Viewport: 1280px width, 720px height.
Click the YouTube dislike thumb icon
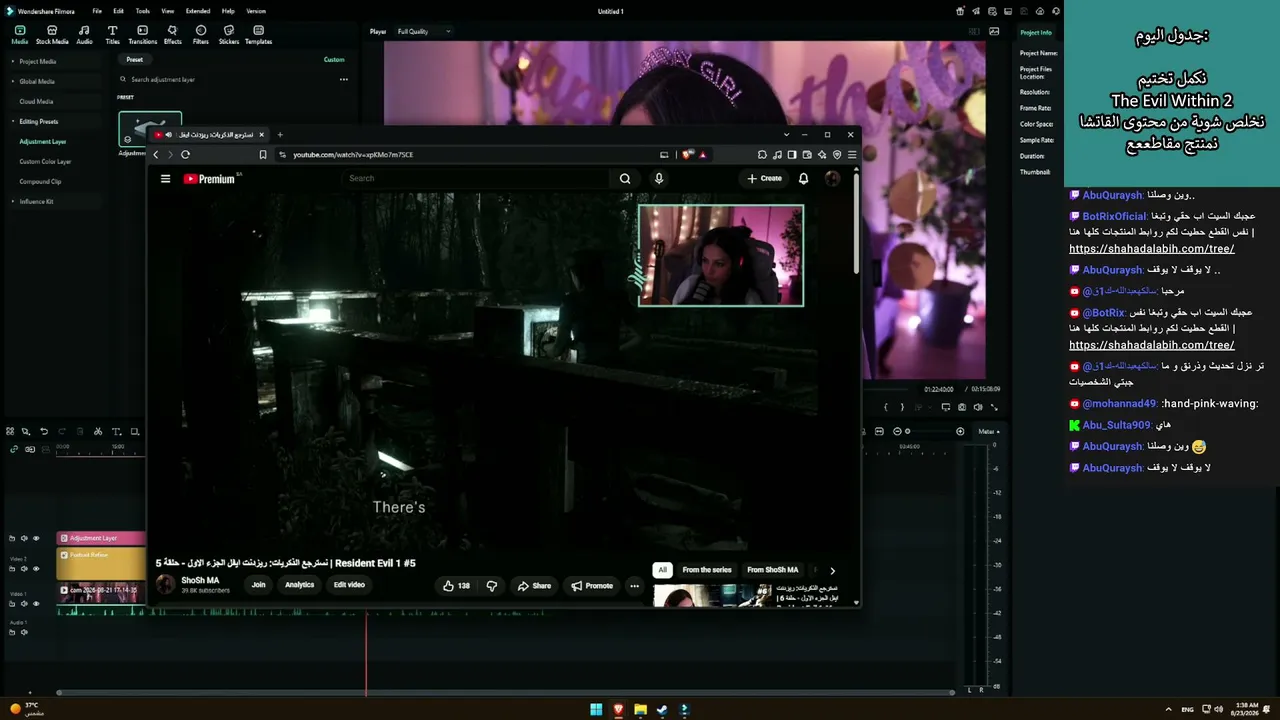[x=491, y=586]
